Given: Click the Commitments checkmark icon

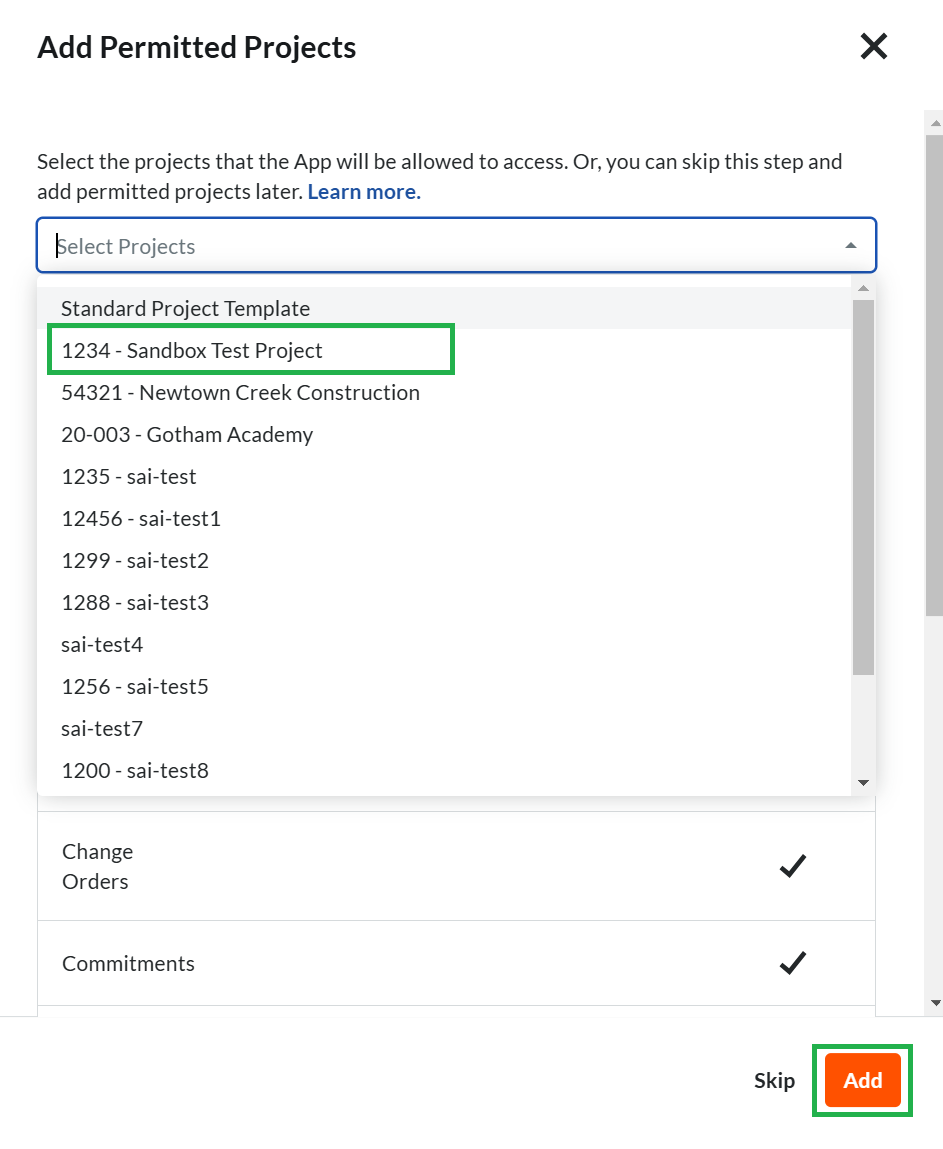Looking at the screenshot, I should click(x=792, y=963).
